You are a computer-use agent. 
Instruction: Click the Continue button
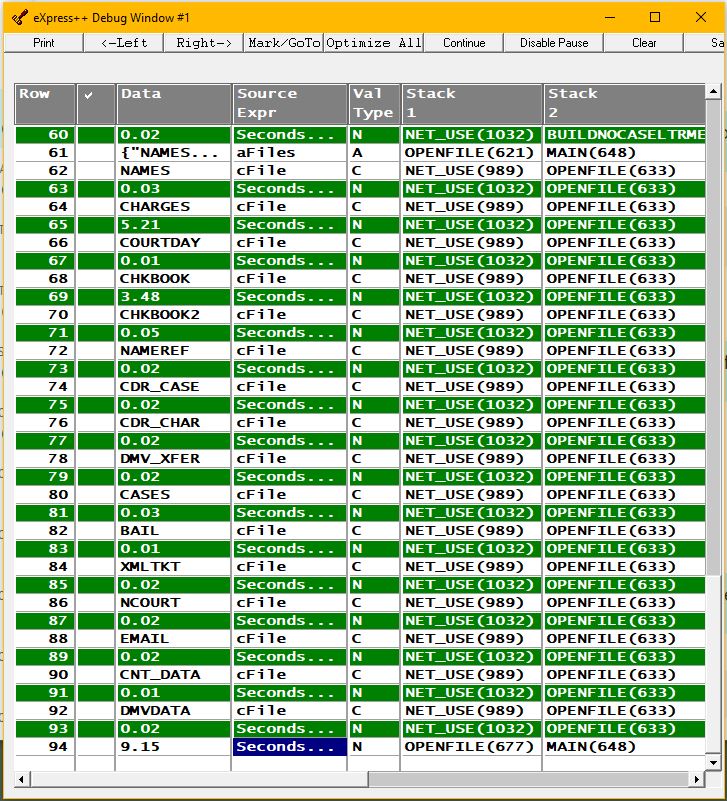464,43
